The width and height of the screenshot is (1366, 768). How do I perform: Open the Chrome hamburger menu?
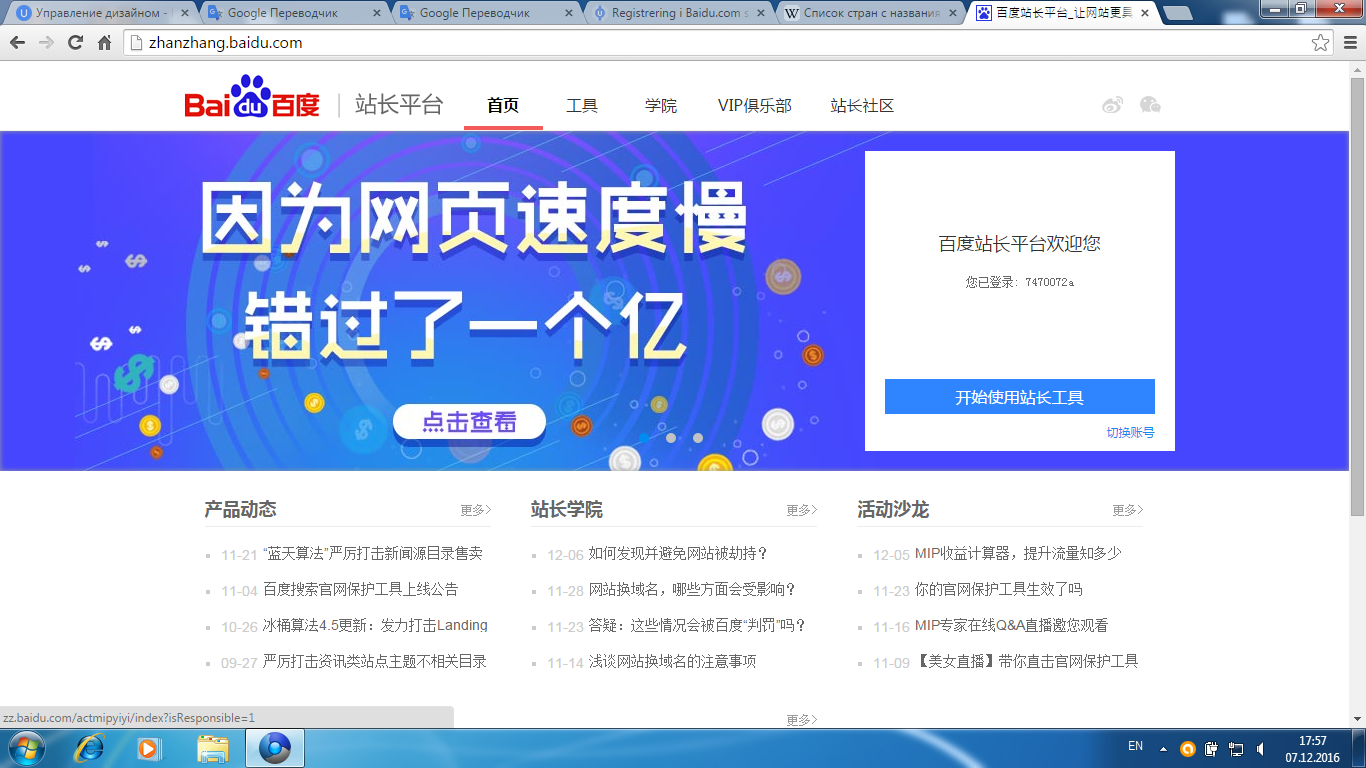pyautogui.click(x=1350, y=43)
